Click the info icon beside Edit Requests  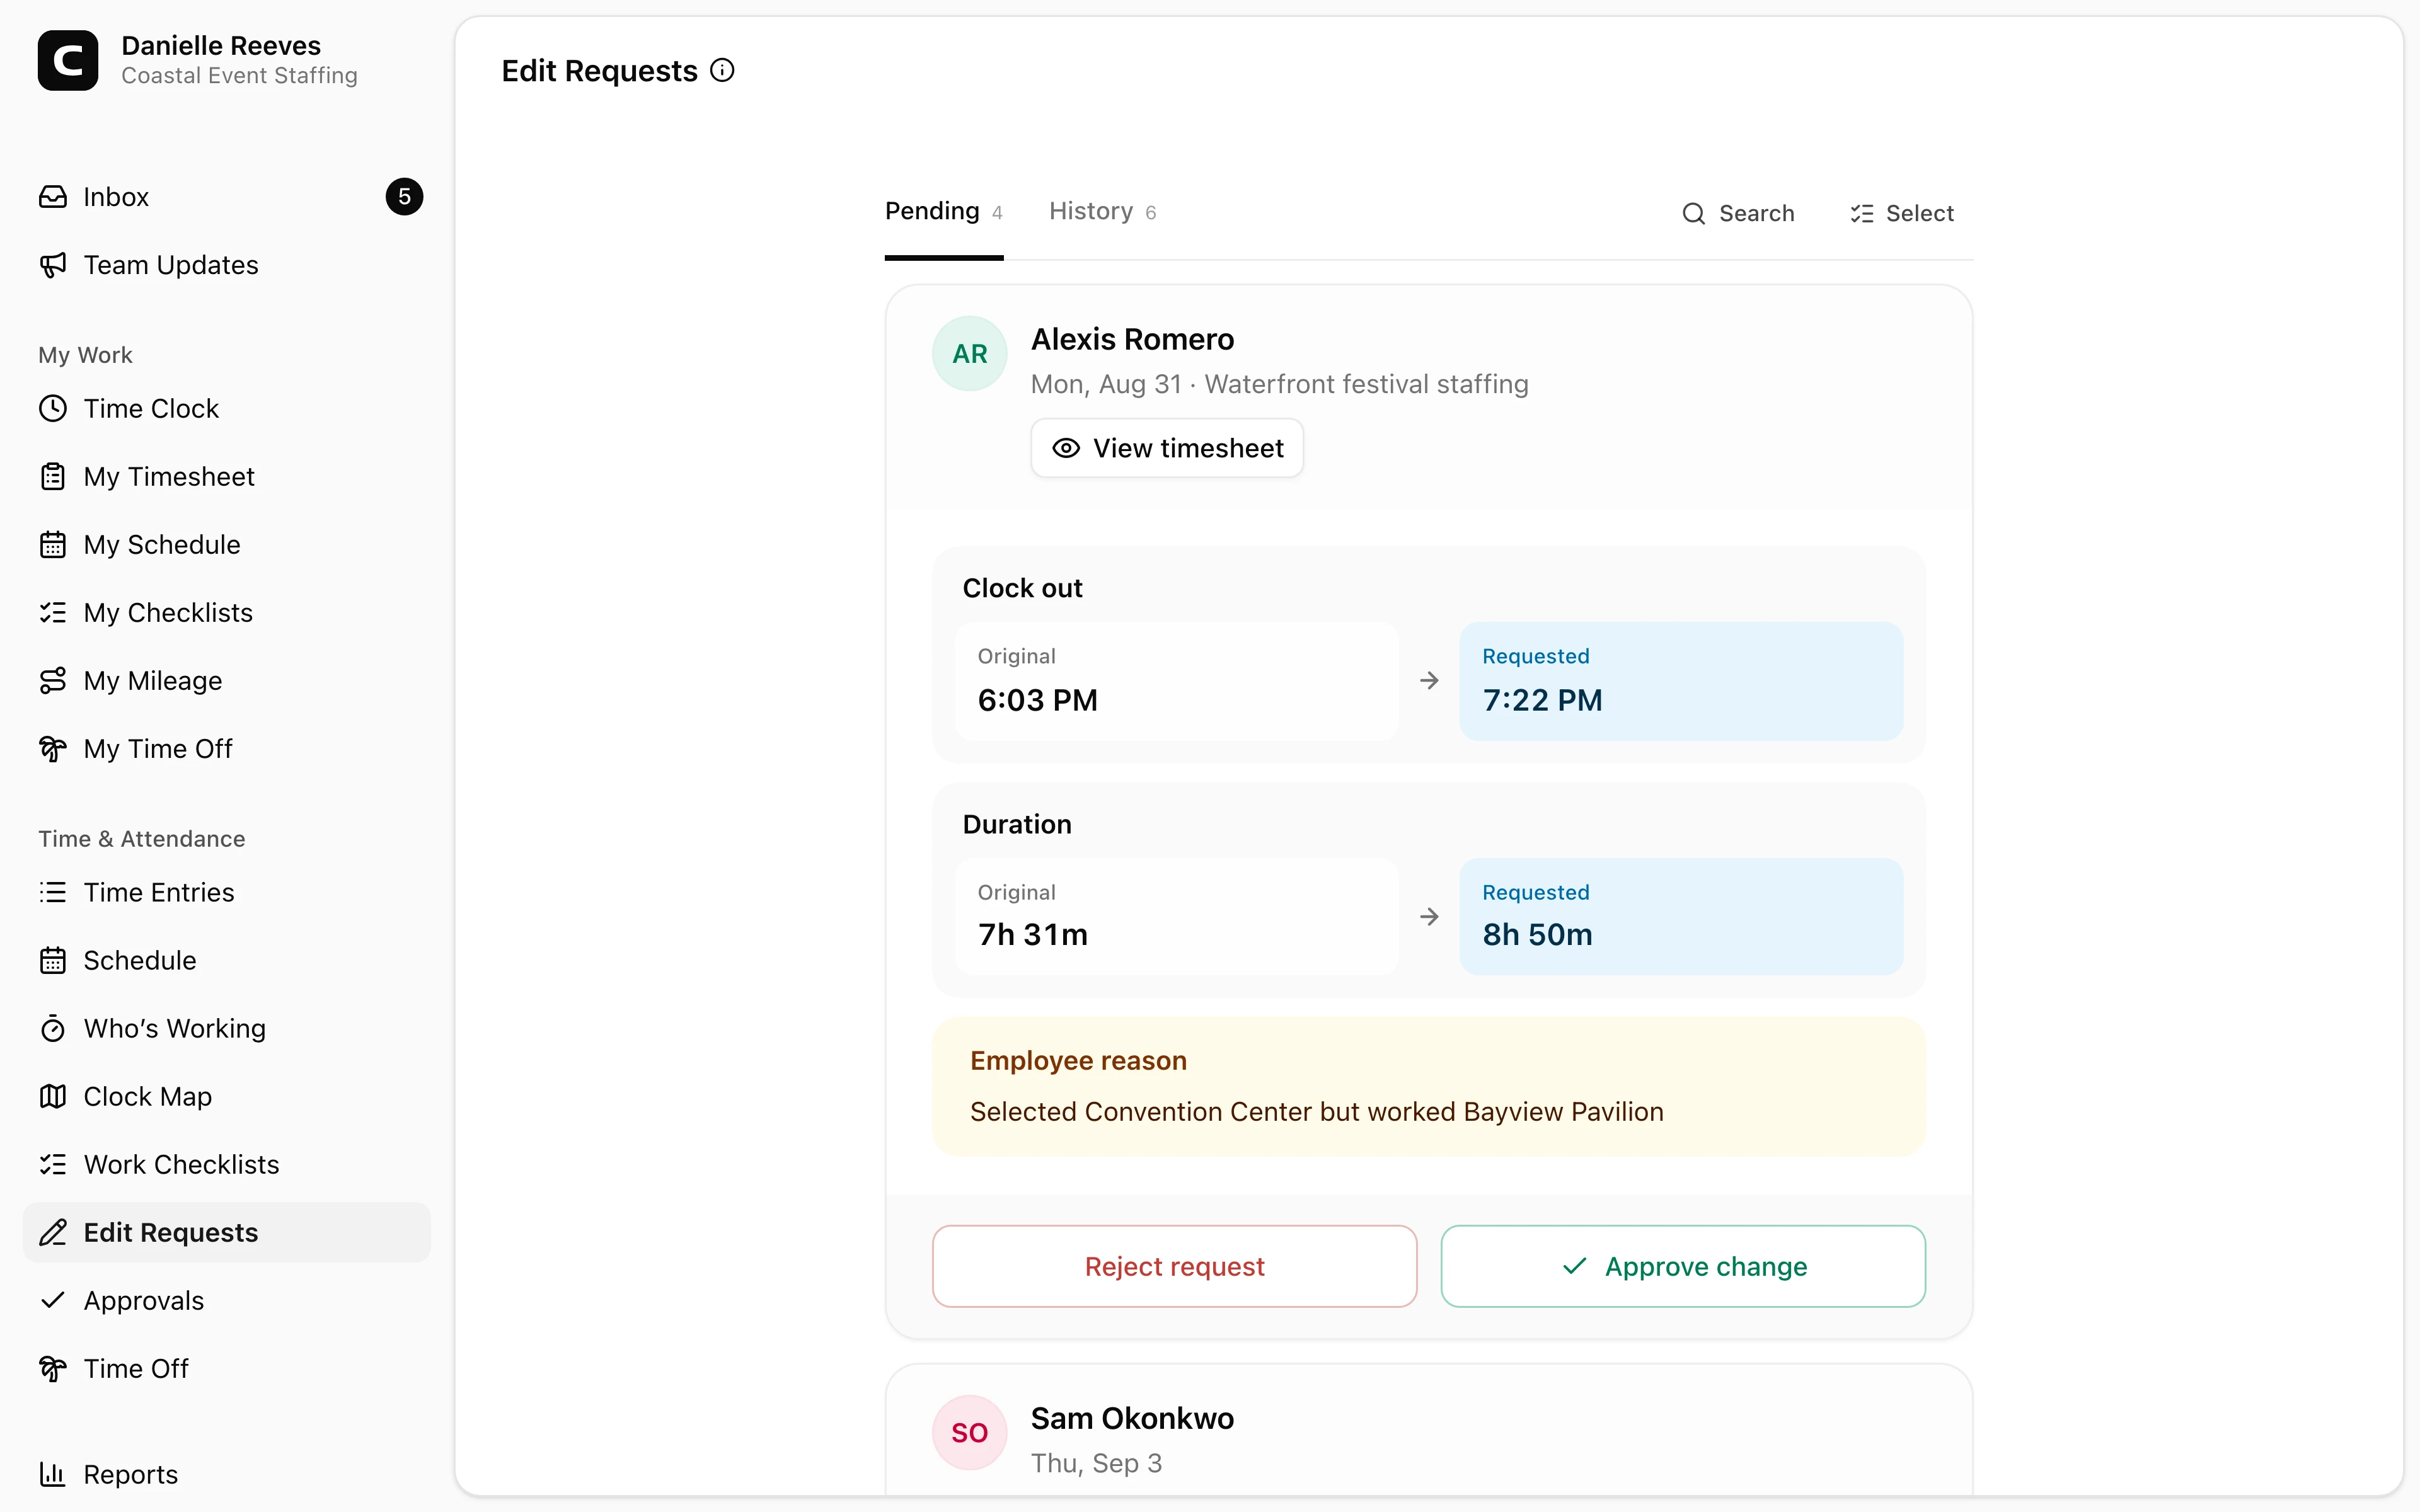click(x=722, y=71)
